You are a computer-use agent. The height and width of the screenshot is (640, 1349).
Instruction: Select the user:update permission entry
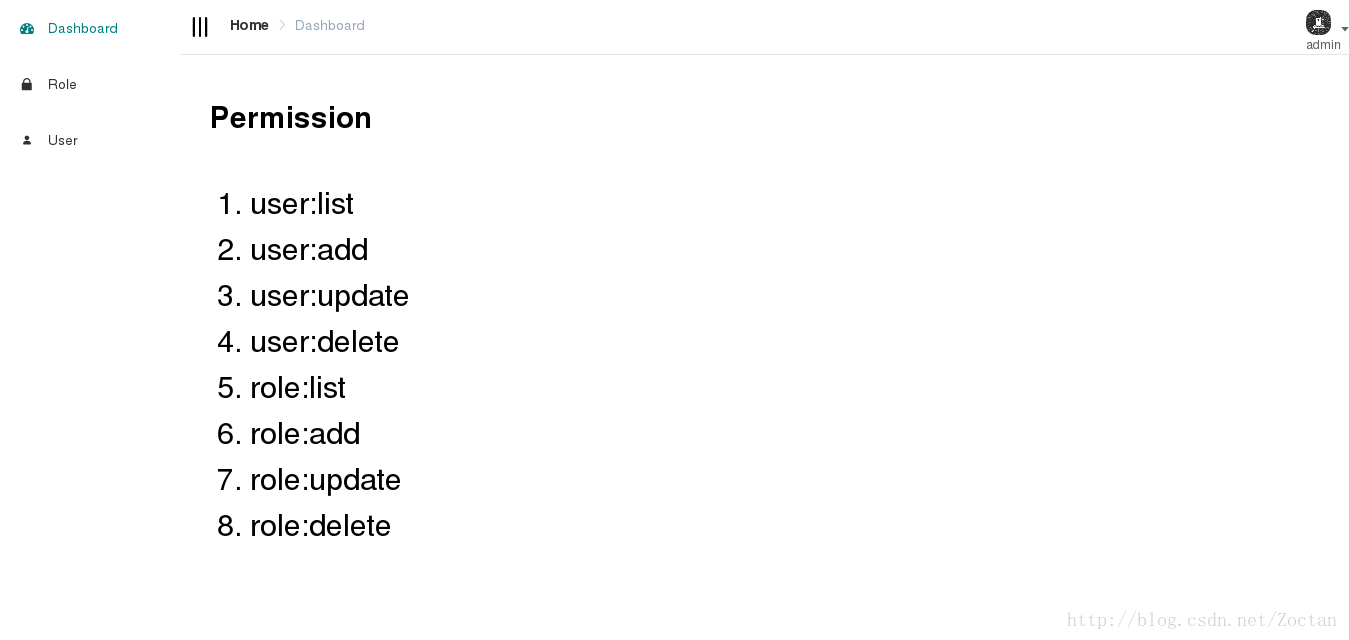(x=329, y=296)
